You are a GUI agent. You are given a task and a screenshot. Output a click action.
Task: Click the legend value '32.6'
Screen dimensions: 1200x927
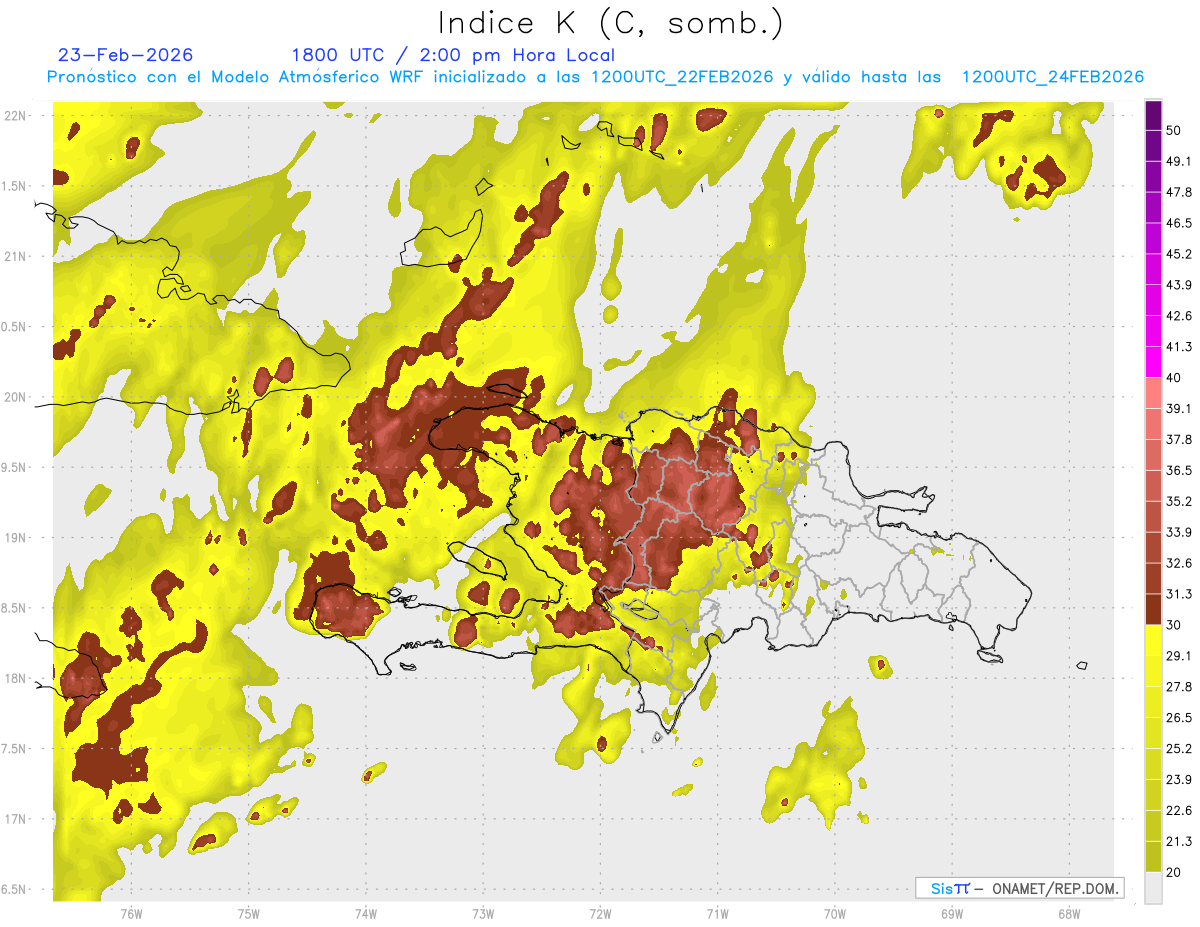click(1179, 563)
